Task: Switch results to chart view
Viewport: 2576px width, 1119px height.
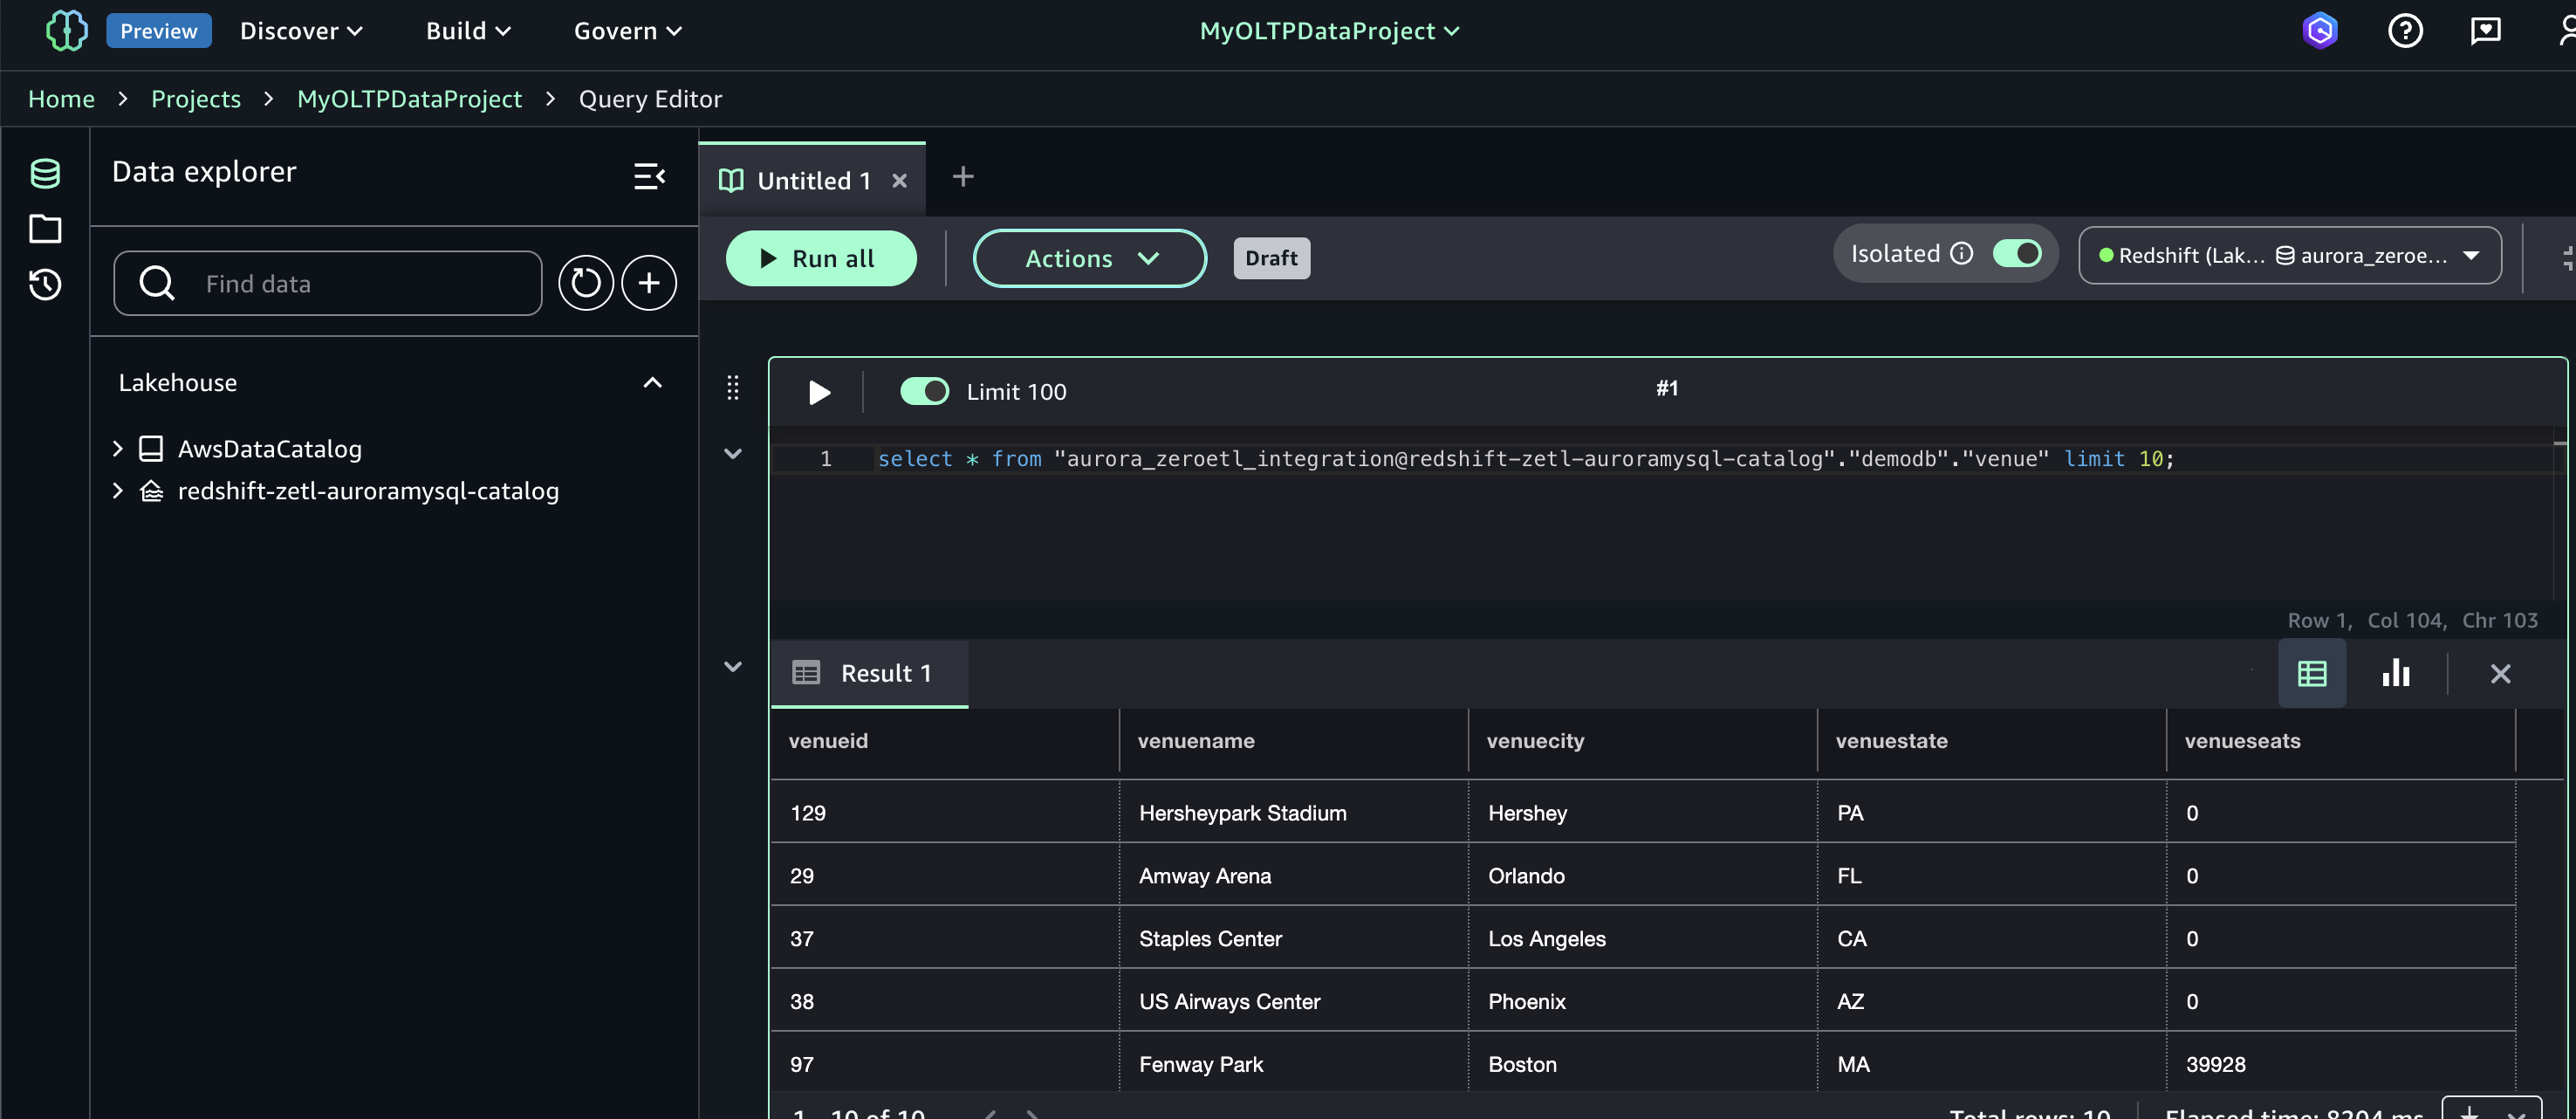Action: coord(2395,673)
